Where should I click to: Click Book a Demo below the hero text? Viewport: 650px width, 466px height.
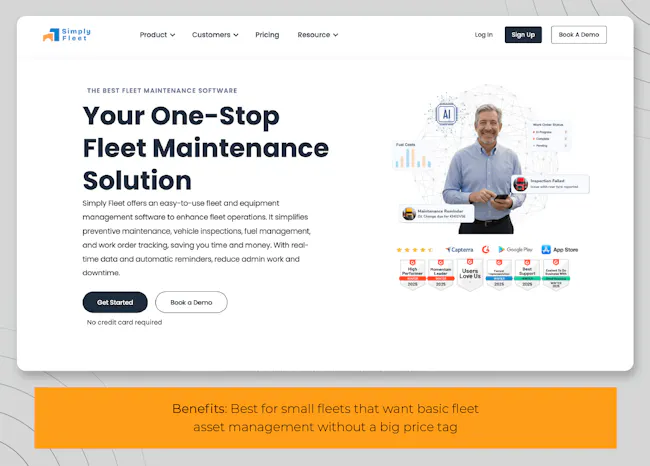[x=191, y=302]
